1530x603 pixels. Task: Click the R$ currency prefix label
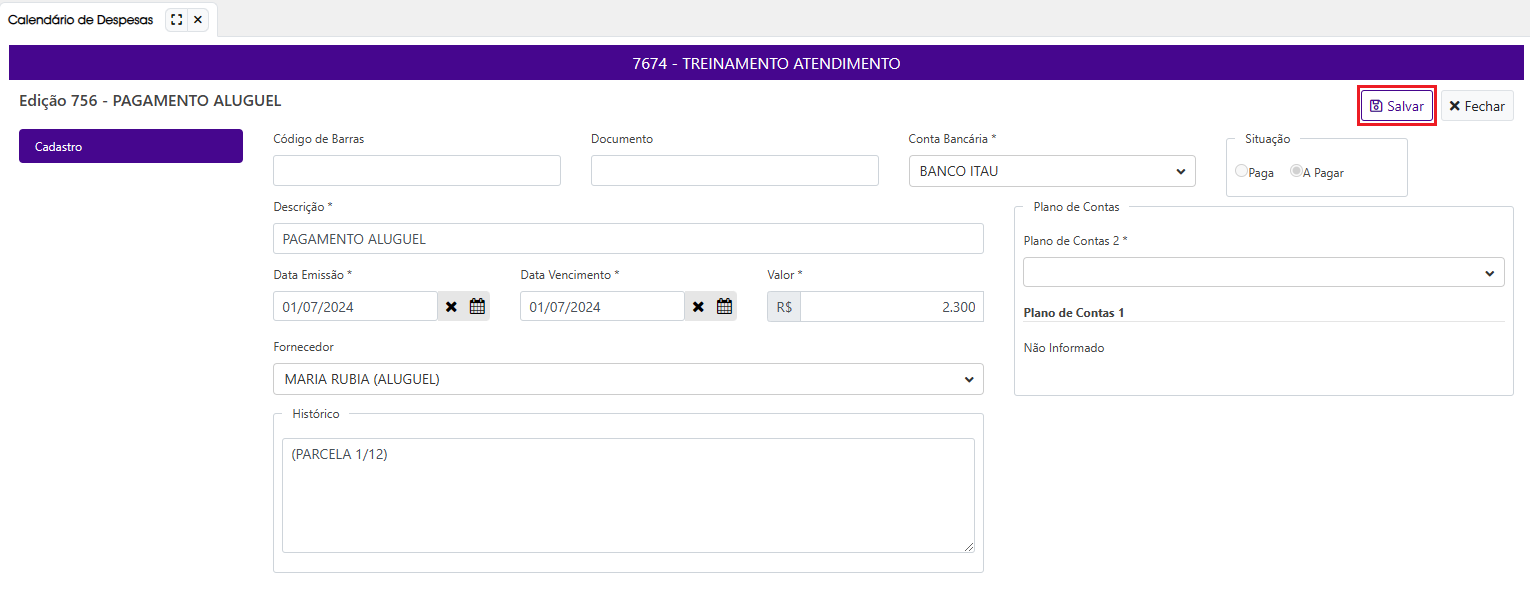point(784,307)
